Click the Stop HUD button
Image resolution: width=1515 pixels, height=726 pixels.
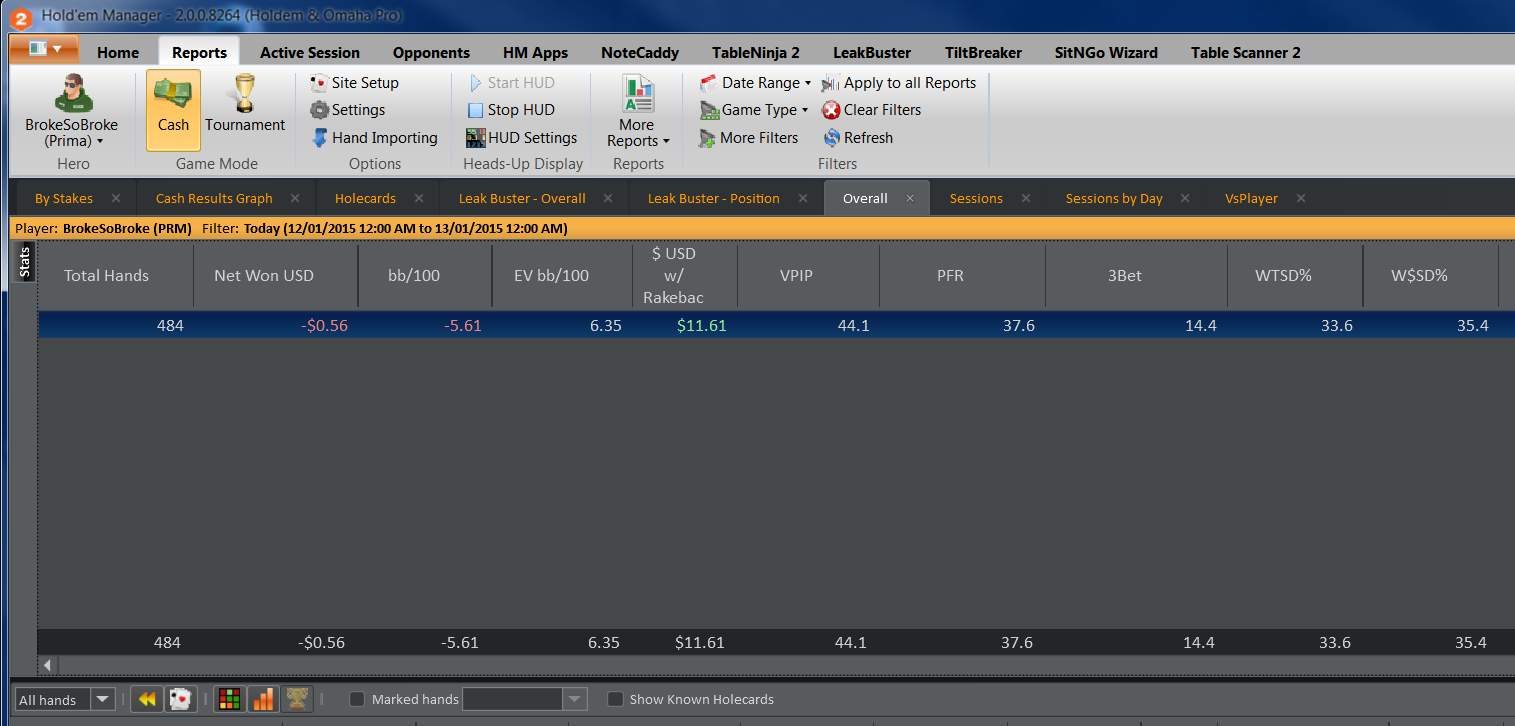point(510,110)
